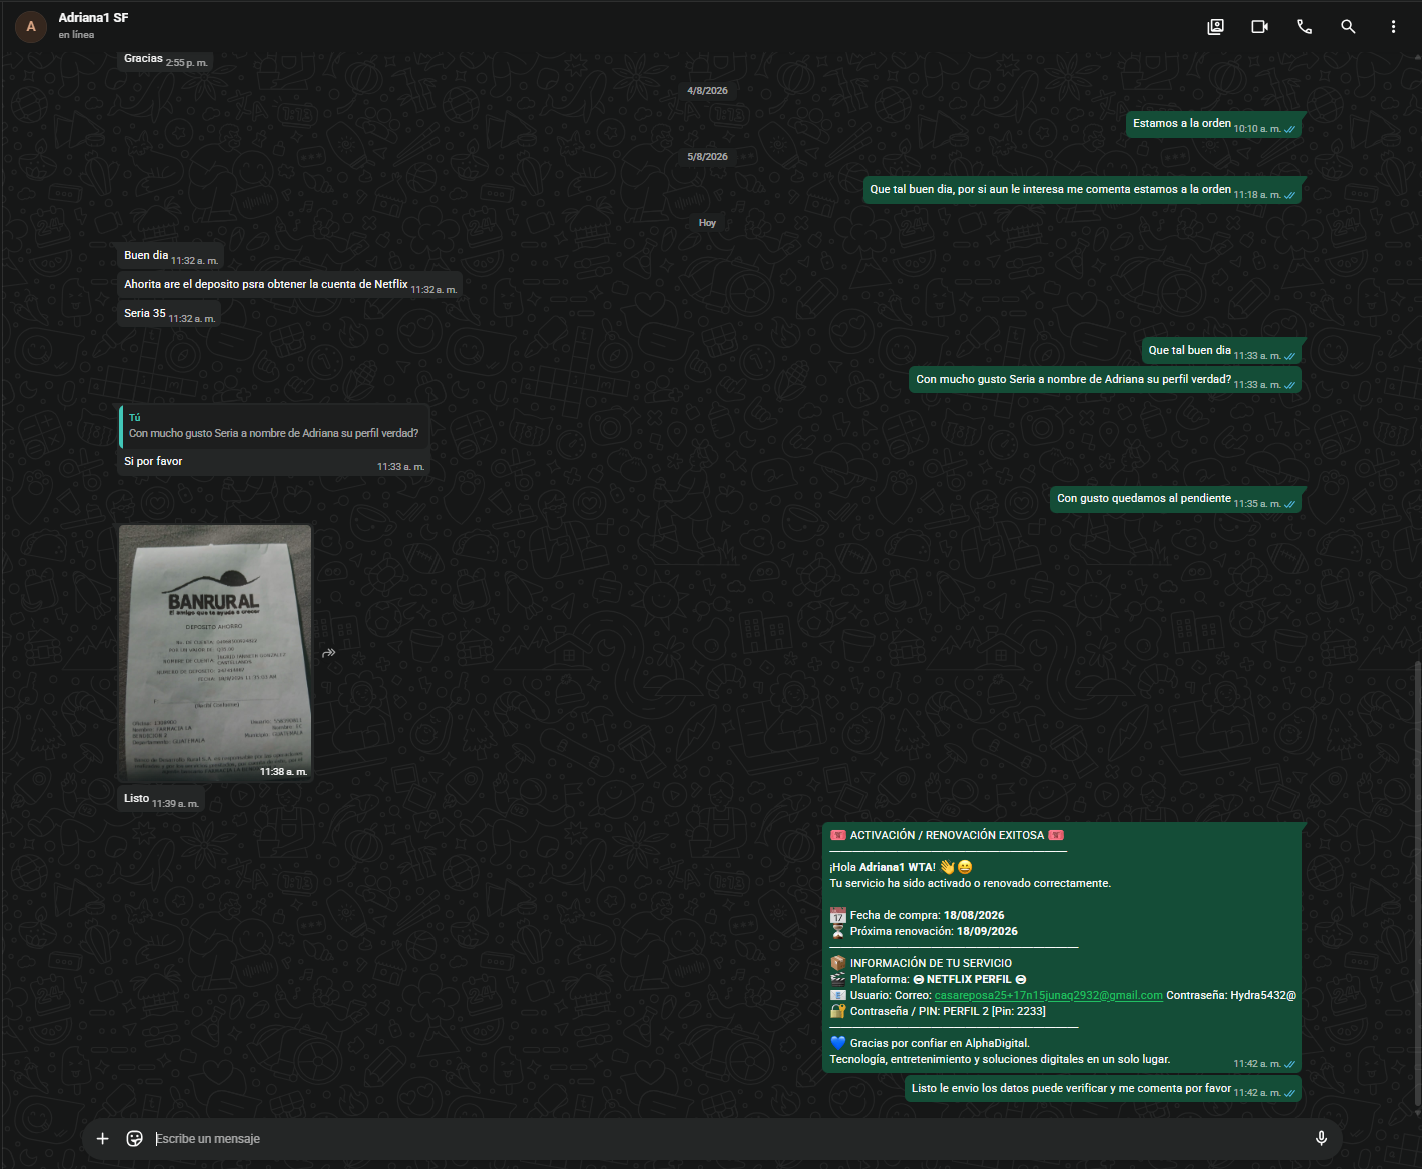Click "Listo le envio los datos" message
The width and height of the screenshot is (1422, 1169).
[x=1103, y=1089]
